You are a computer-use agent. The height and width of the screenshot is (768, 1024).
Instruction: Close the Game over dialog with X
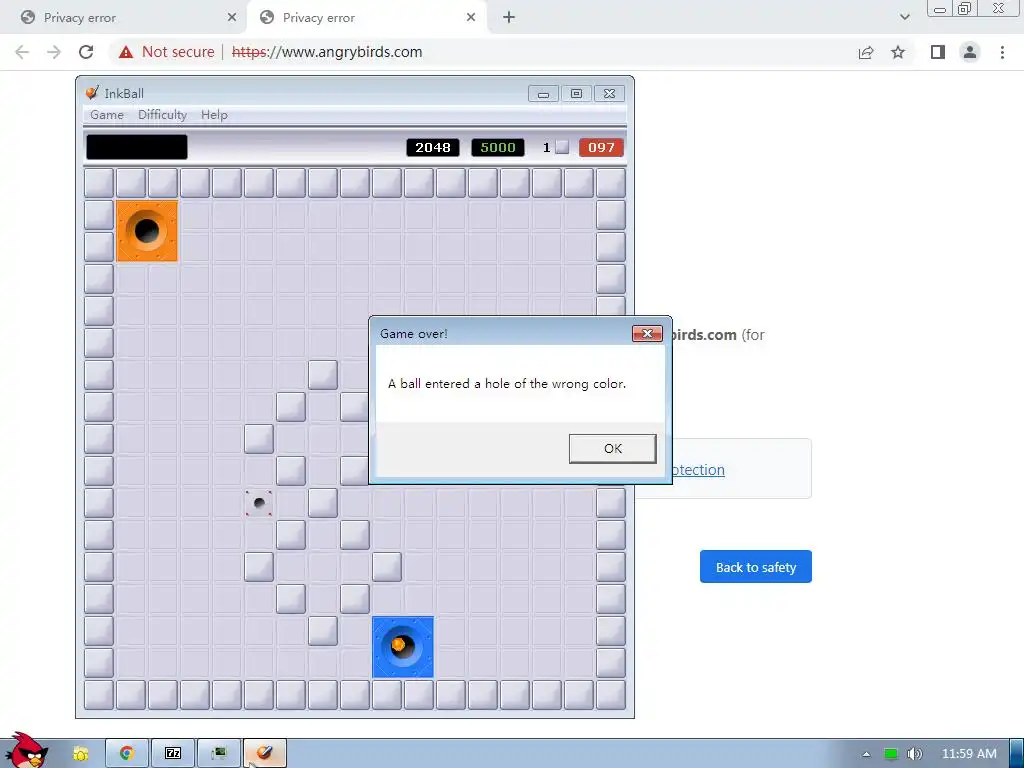click(647, 334)
